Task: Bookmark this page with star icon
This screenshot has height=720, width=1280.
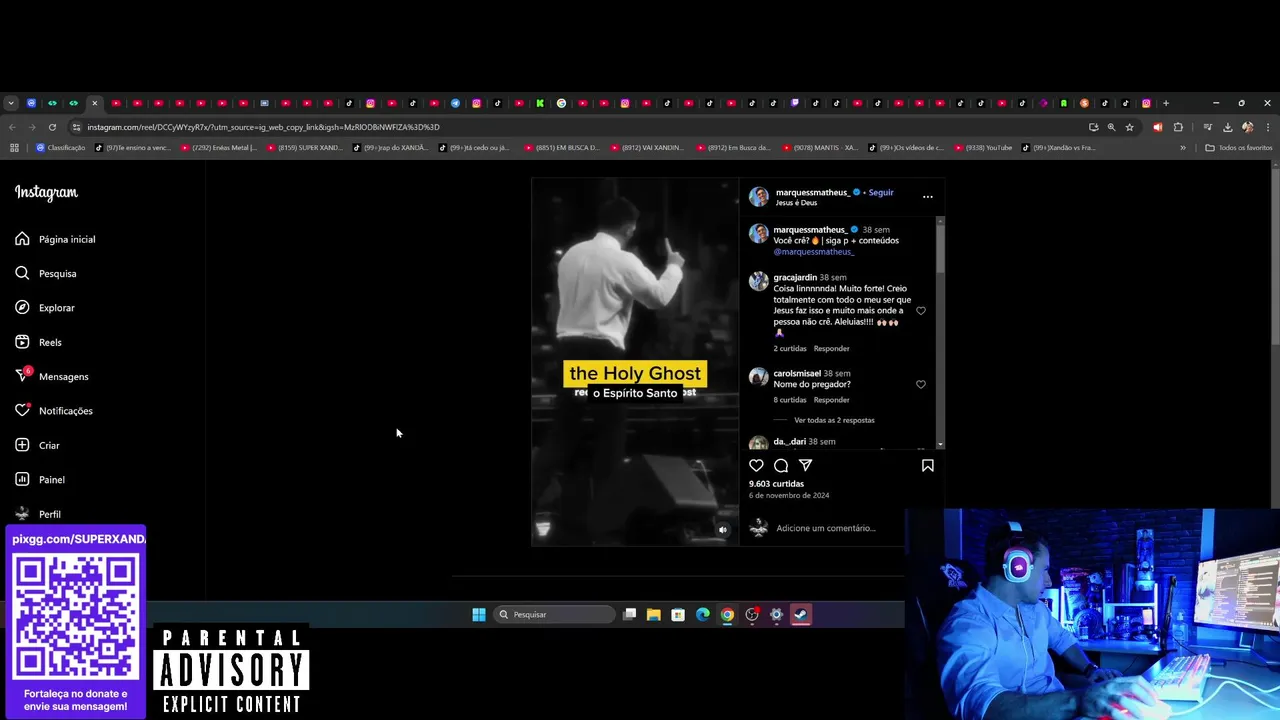Action: coord(1130,127)
